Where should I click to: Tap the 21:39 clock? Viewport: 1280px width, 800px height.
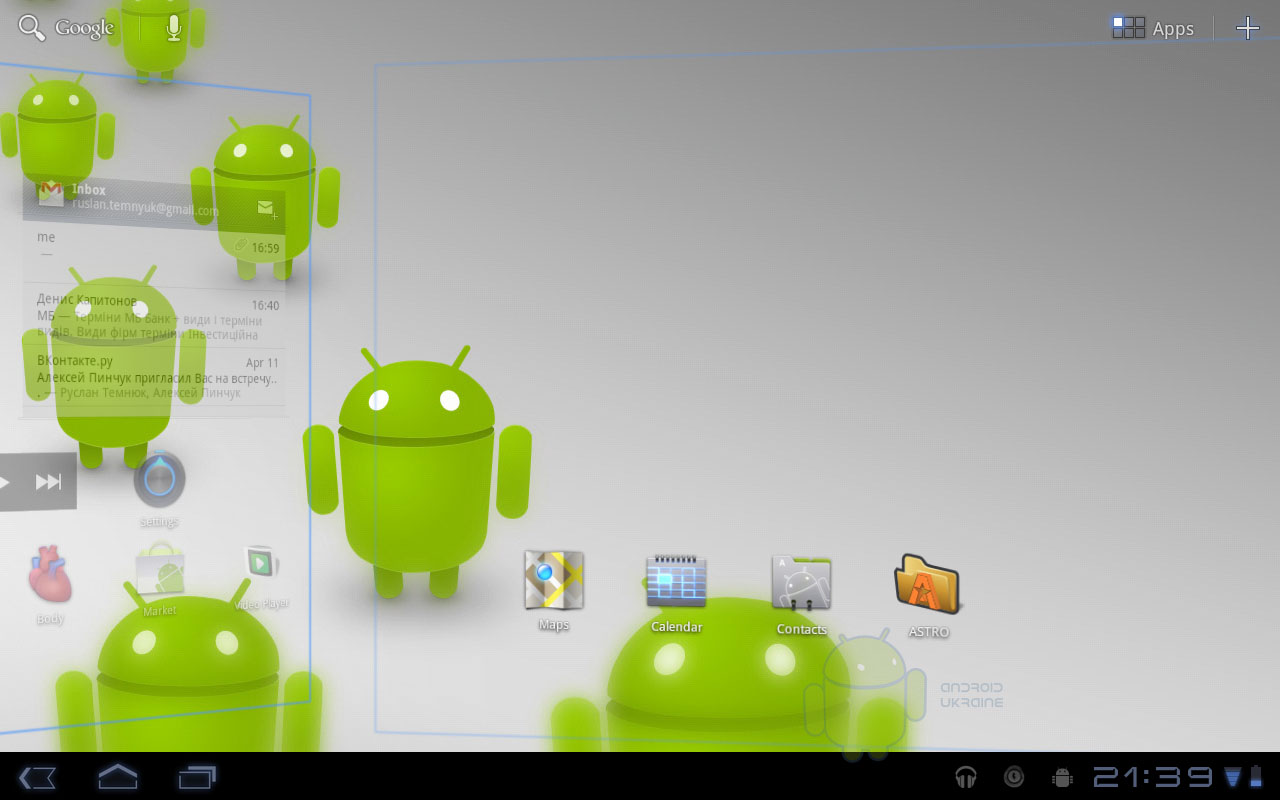[x=1152, y=777]
